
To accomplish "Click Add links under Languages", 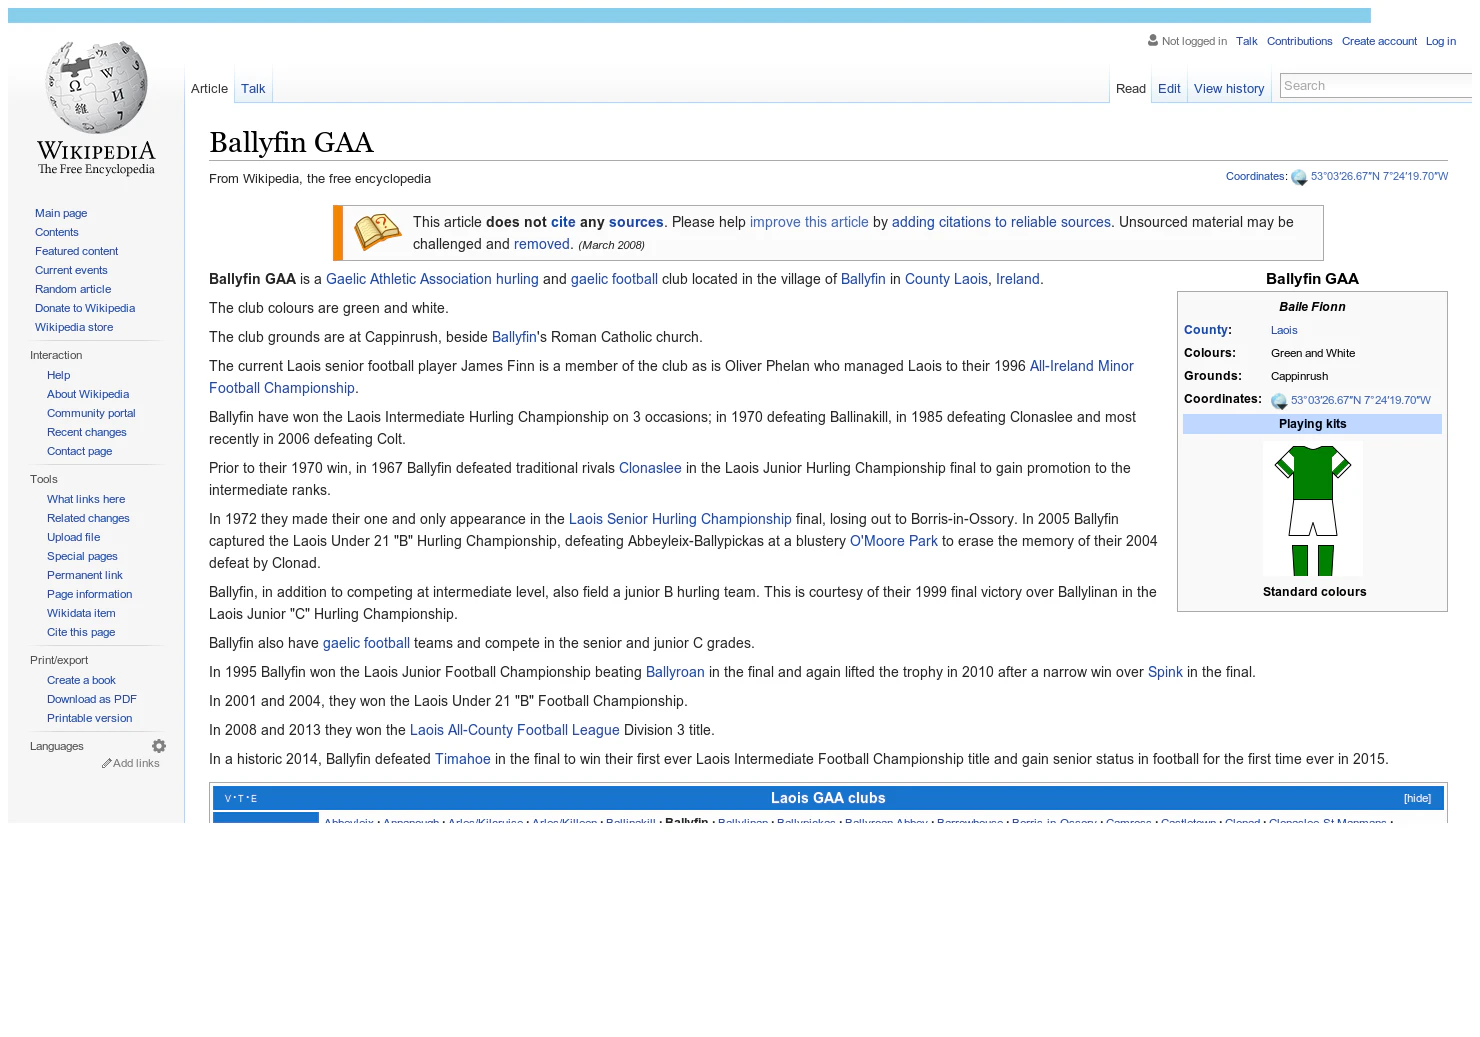I will pyautogui.click(x=136, y=764).
